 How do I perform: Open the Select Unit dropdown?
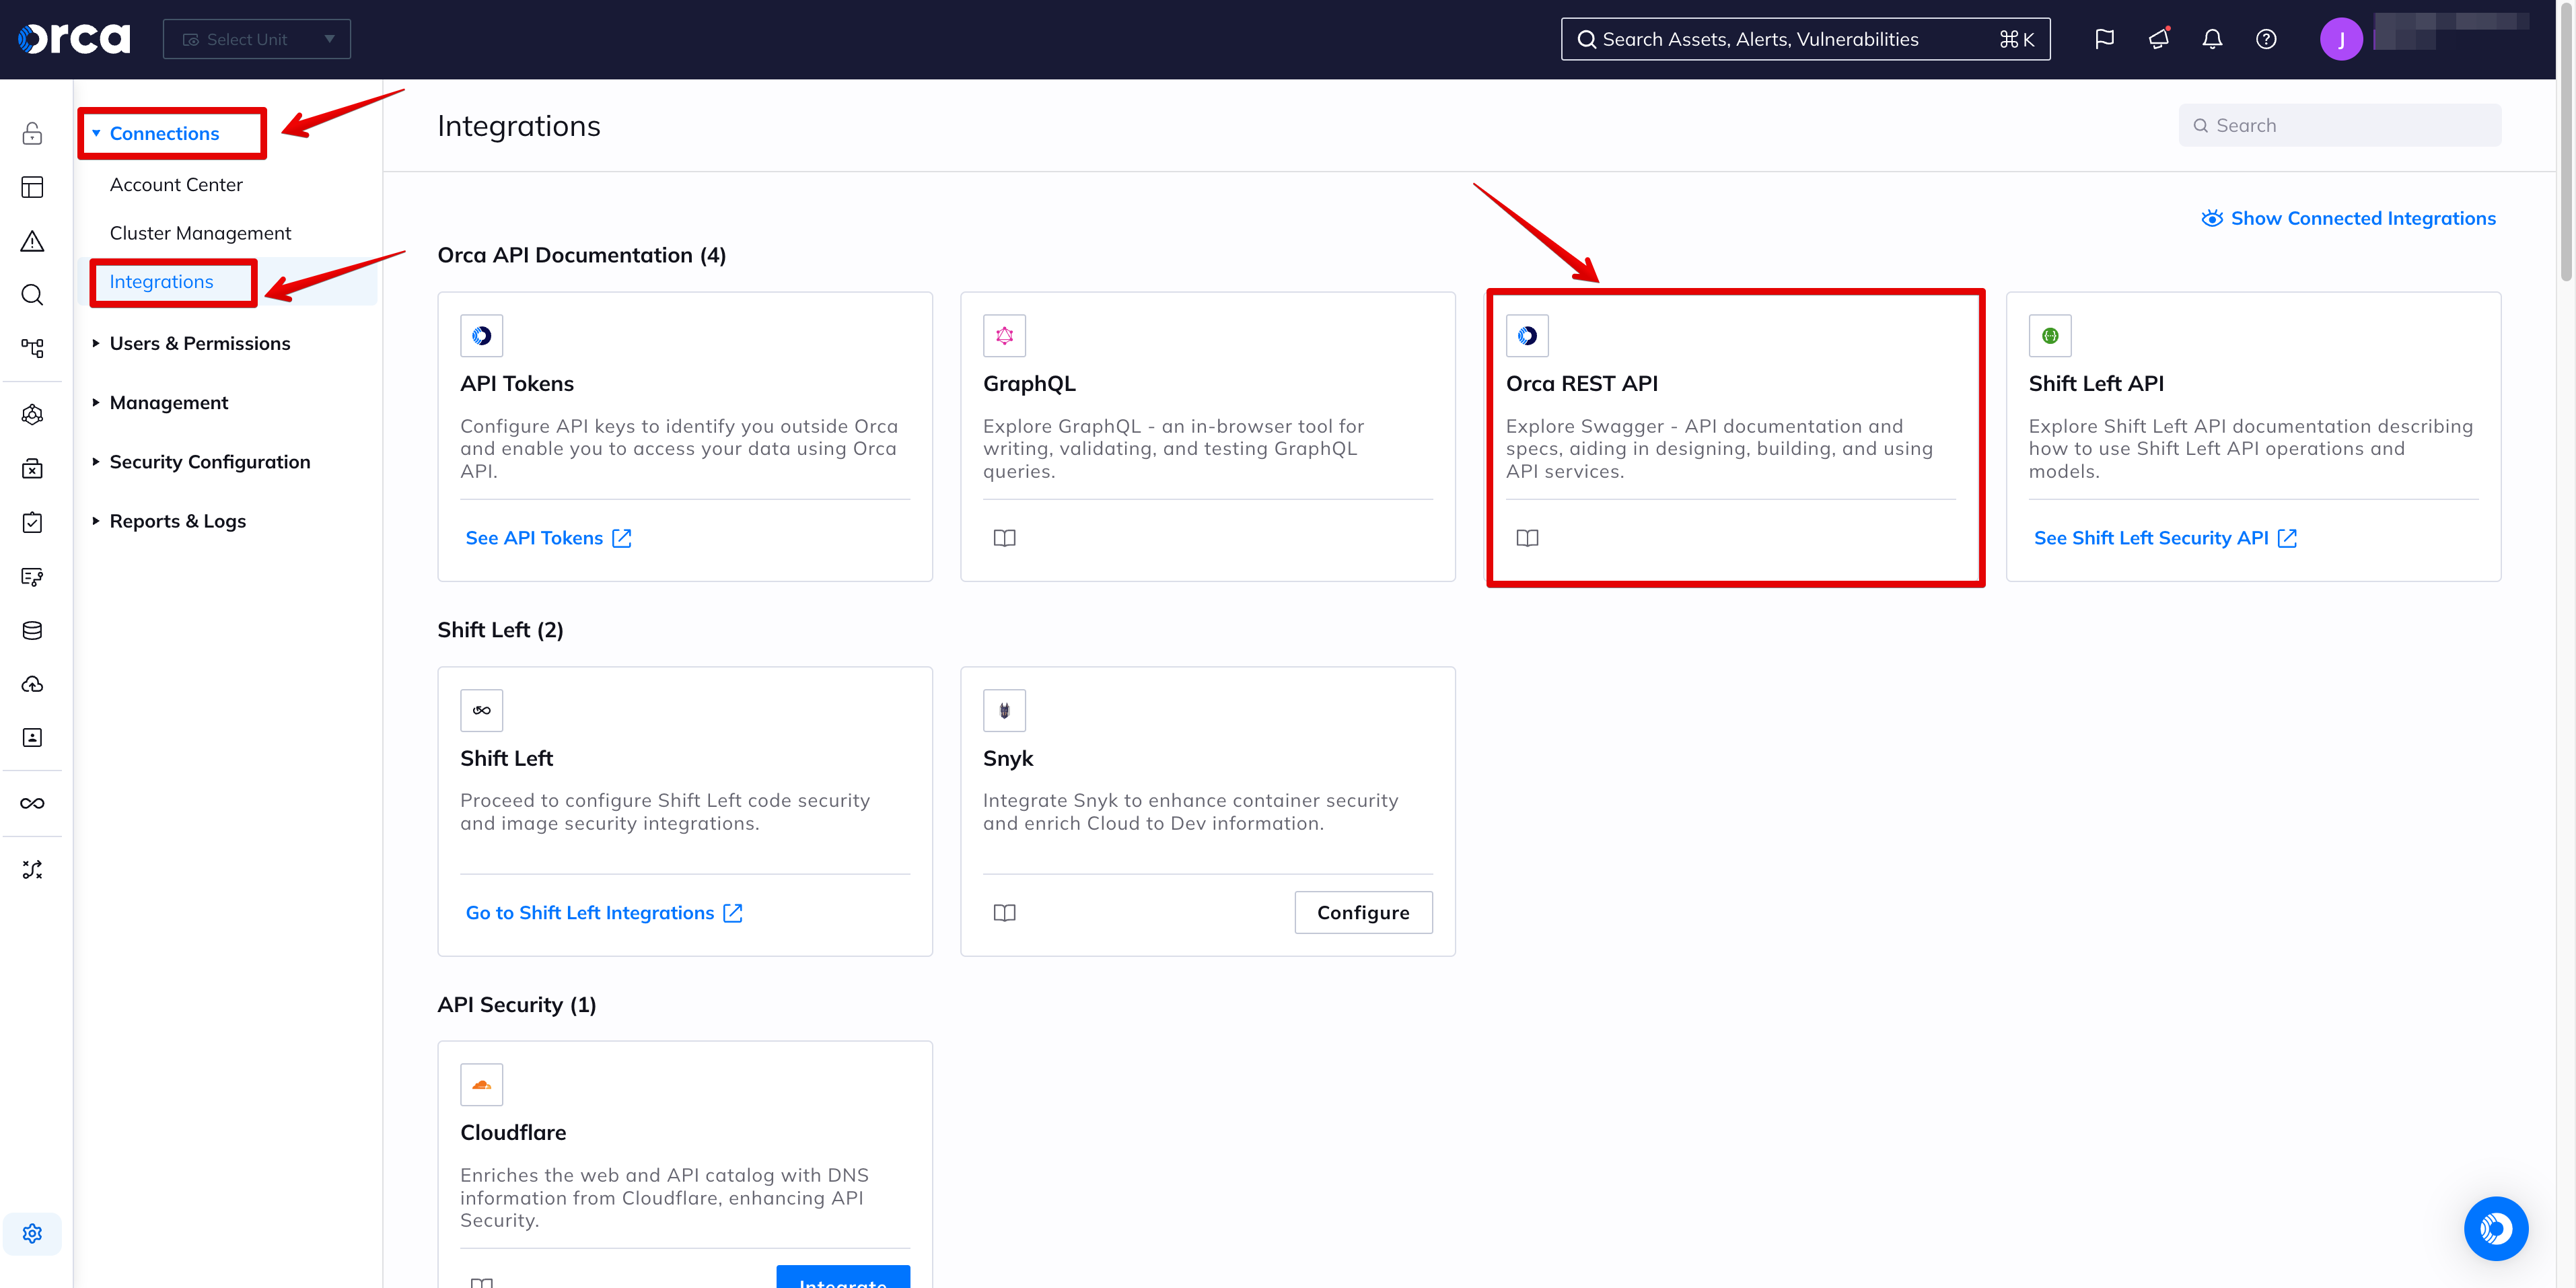tap(256, 38)
